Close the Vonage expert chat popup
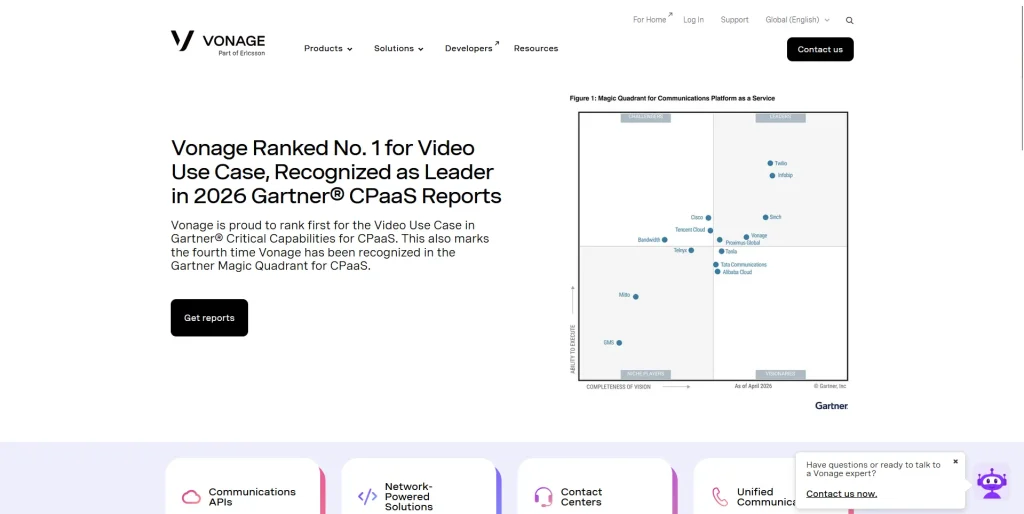1024x514 pixels. point(955,461)
